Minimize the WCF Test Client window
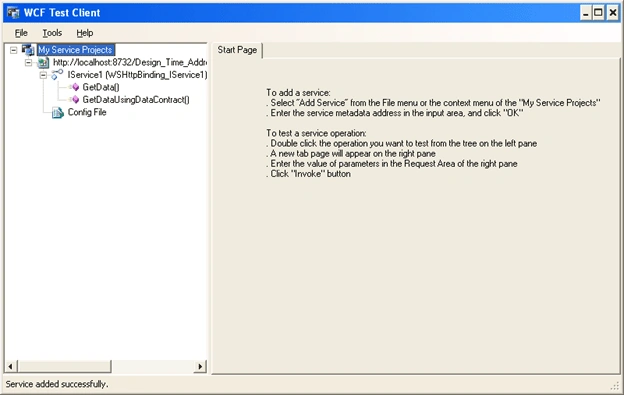The width and height of the screenshot is (624, 395). pyautogui.click(x=586, y=13)
